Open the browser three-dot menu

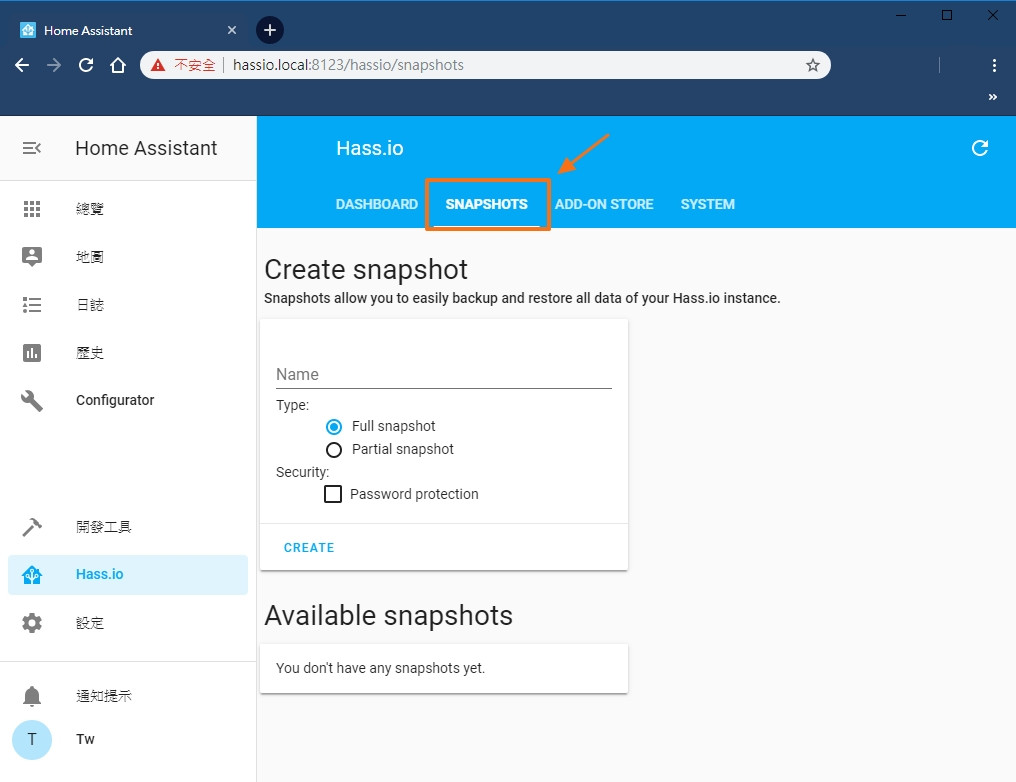994,65
